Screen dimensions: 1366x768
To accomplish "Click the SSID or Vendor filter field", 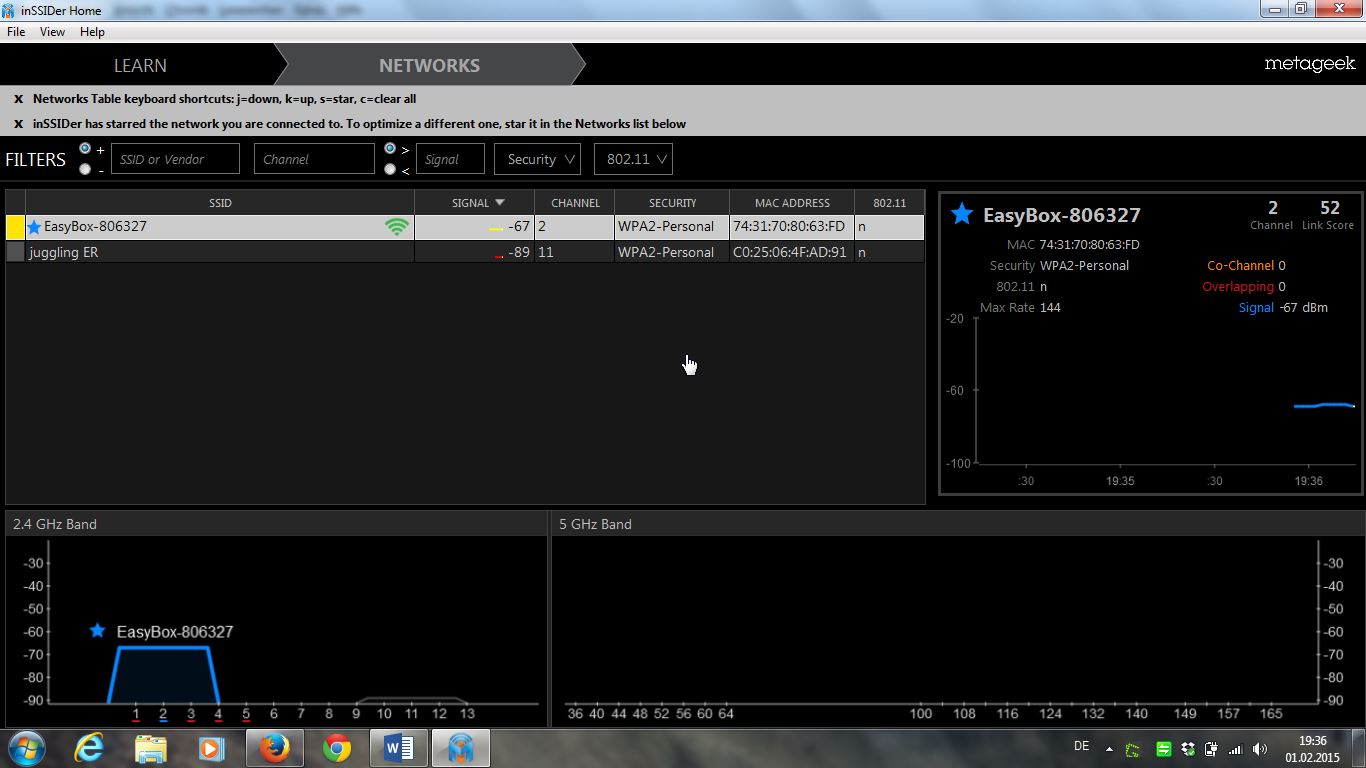I will coord(175,159).
